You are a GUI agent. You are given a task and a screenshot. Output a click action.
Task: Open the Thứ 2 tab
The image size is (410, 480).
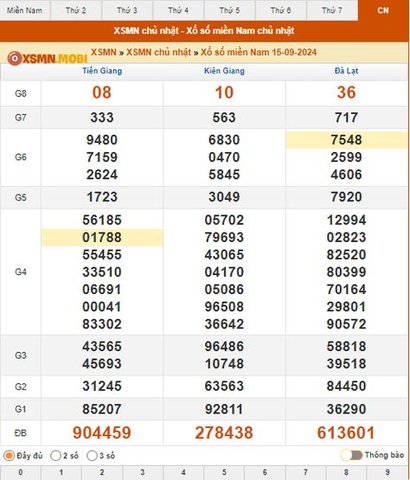click(x=76, y=10)
